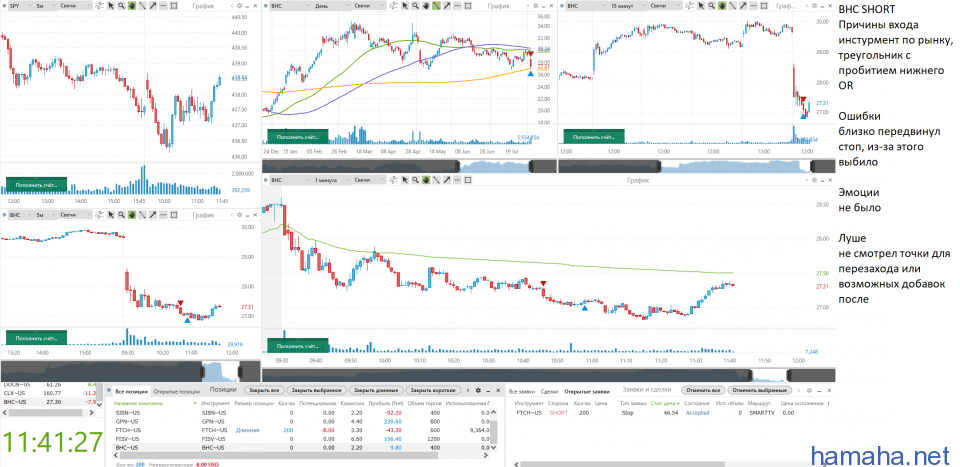Viewport: 960px width, 467px height.
Task: Toggle hand pan tool in BHC 1-minute chart
Action: 426,180
